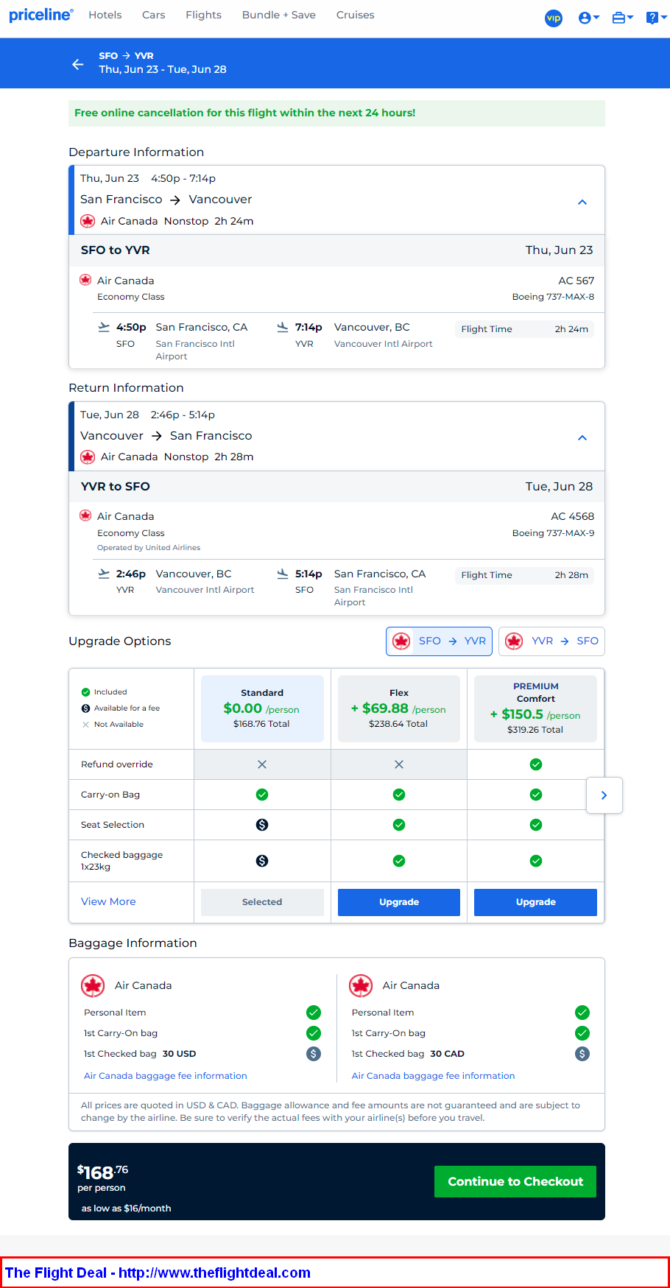Open the CAD Air Canada baggage fee information
Viewport: 670px width, 1288px height.
click(433, 1076)
